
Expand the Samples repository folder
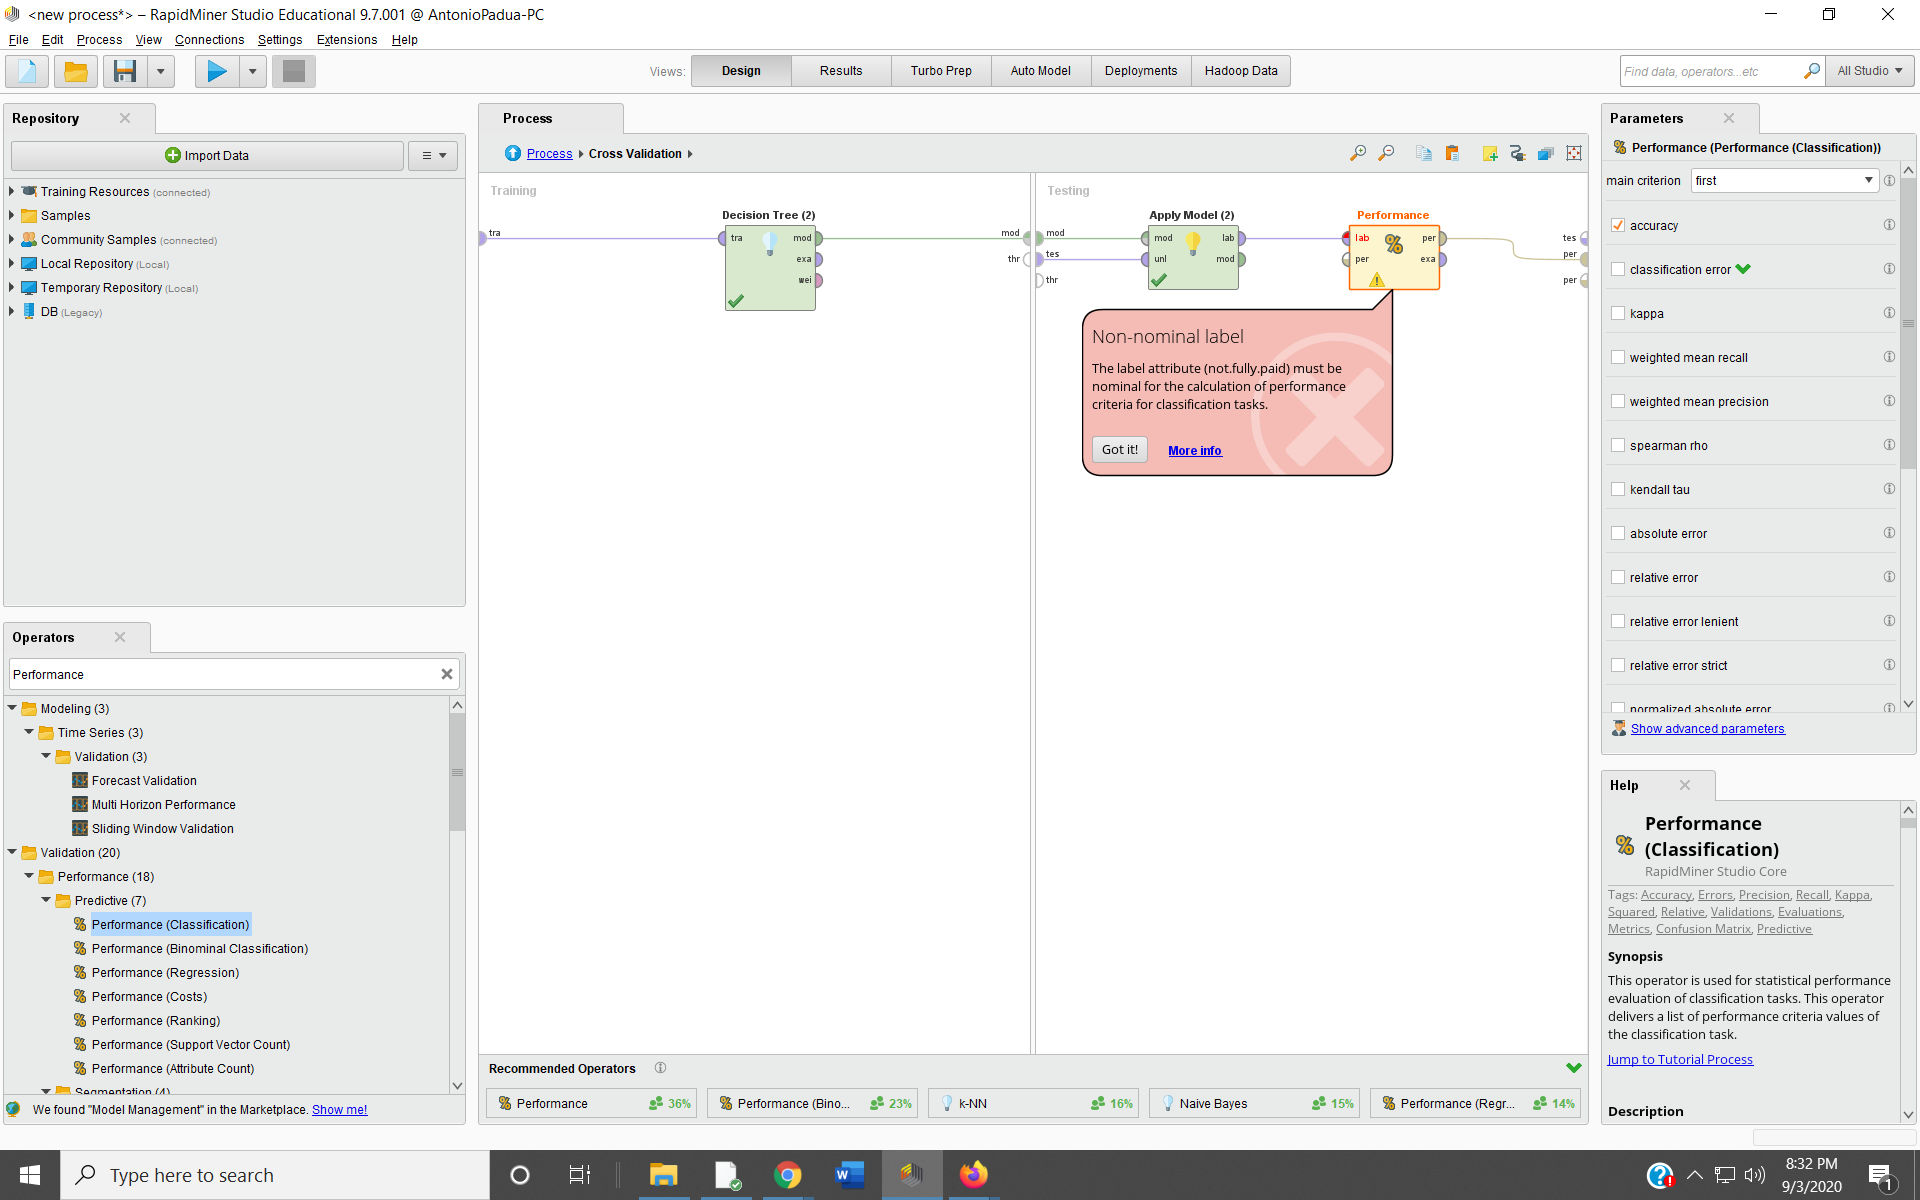11,215
